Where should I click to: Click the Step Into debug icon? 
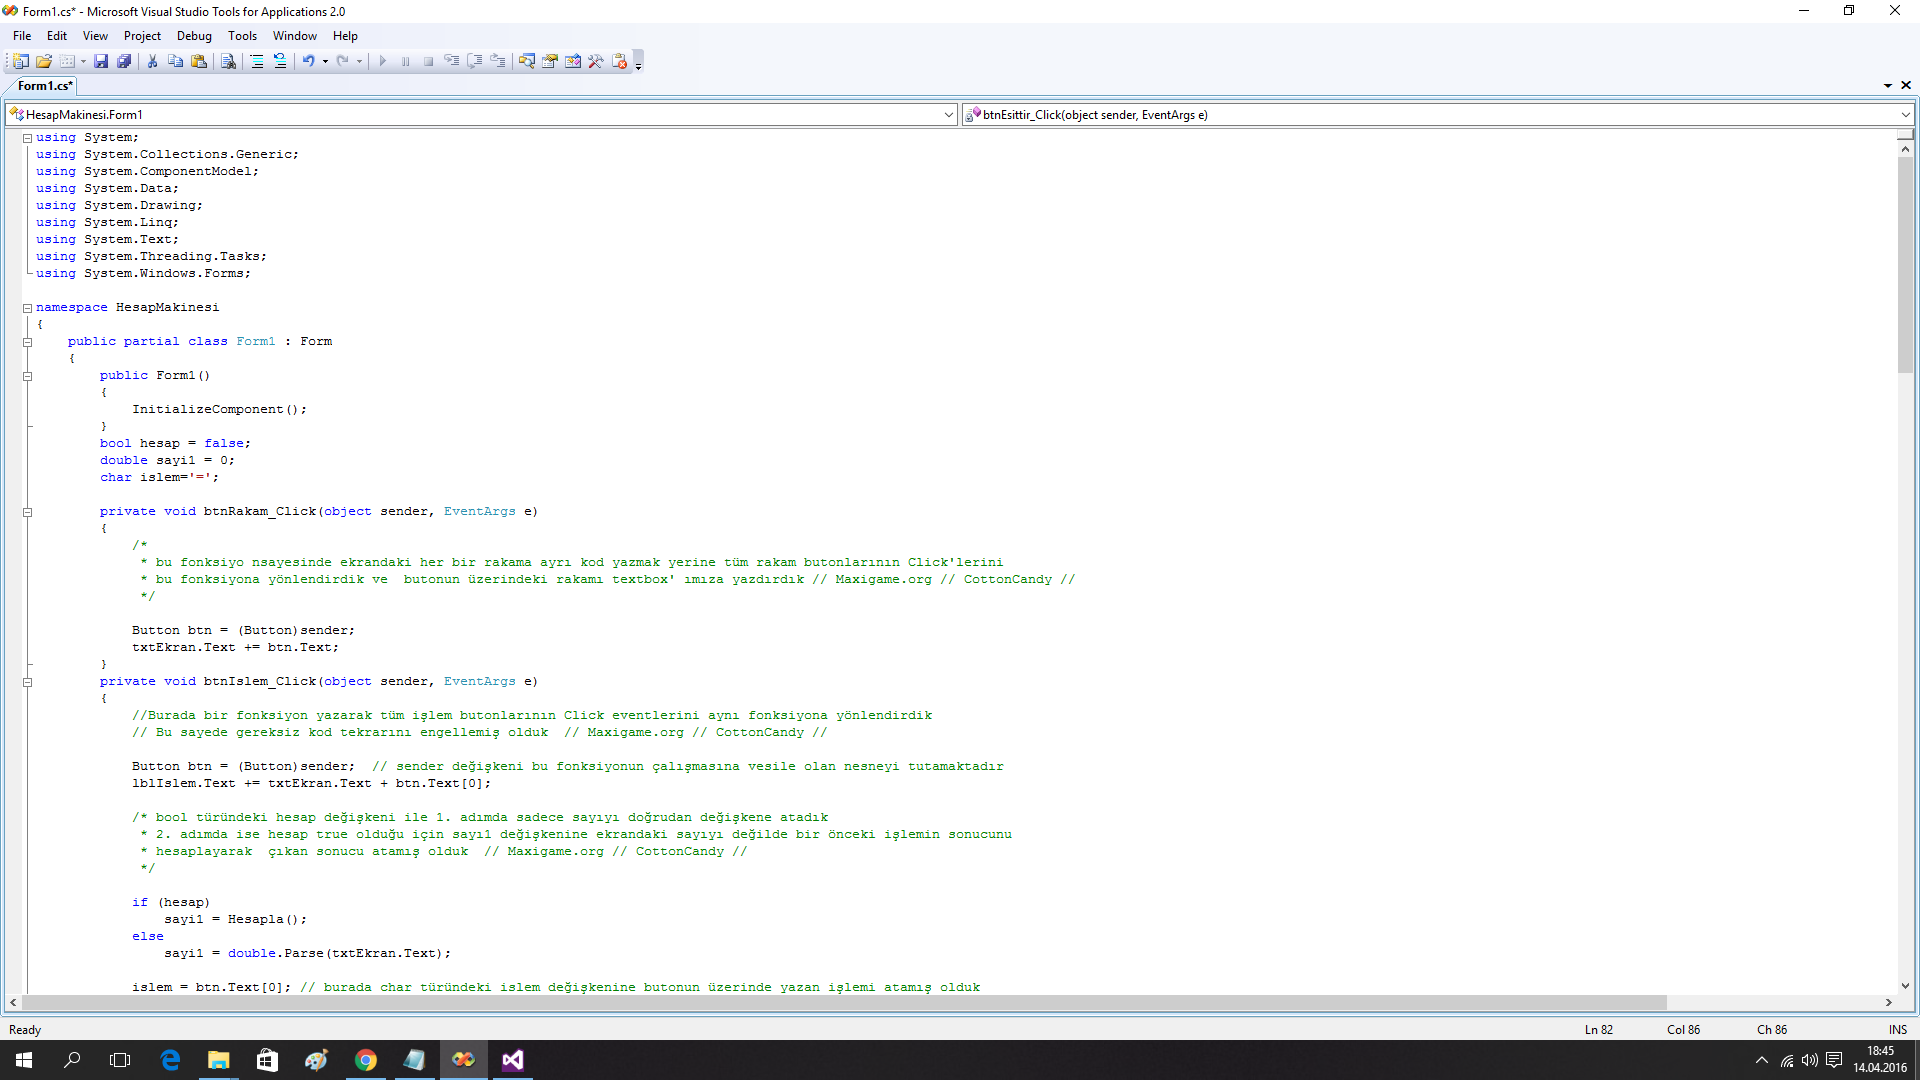click(452, 61)
